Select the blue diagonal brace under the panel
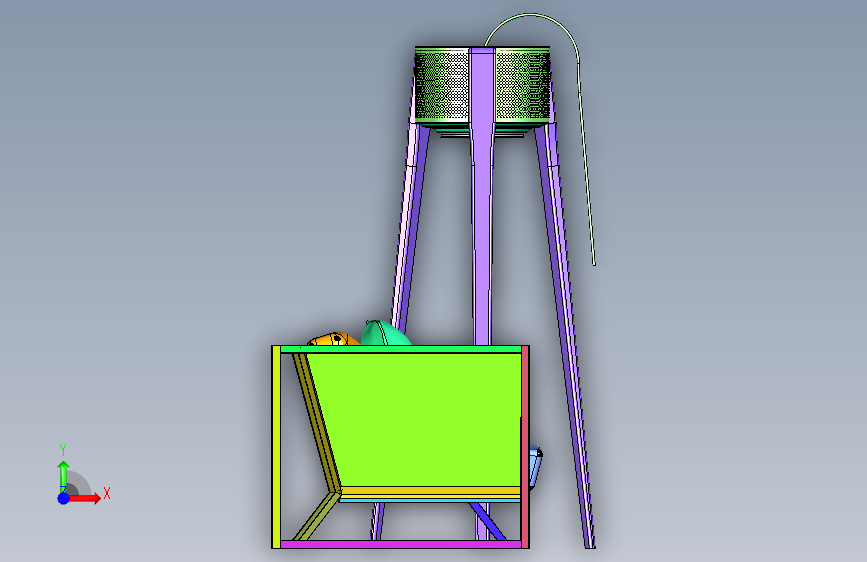This screenshot has height=562, width=867. coord(487,522)
